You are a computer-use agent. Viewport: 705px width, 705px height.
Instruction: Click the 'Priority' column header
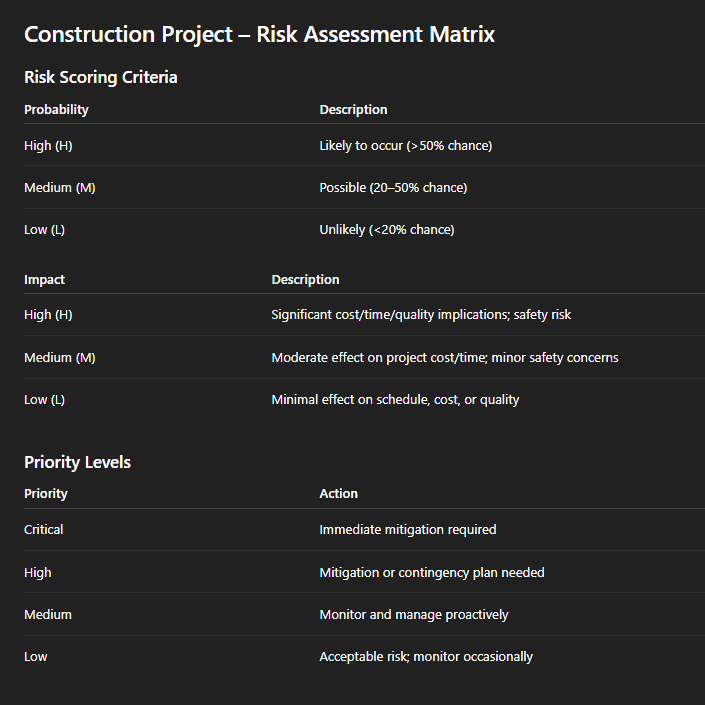tap(46, 494)
